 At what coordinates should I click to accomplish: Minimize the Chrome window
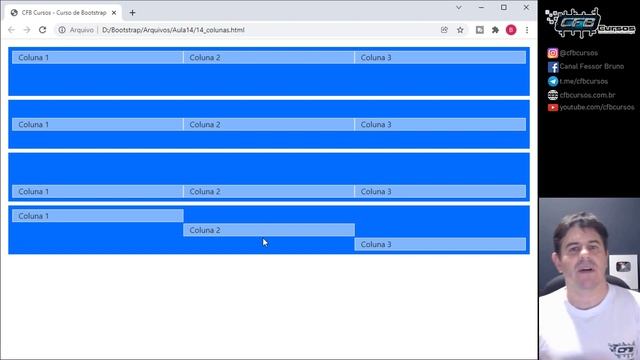[x=481, y=7]
